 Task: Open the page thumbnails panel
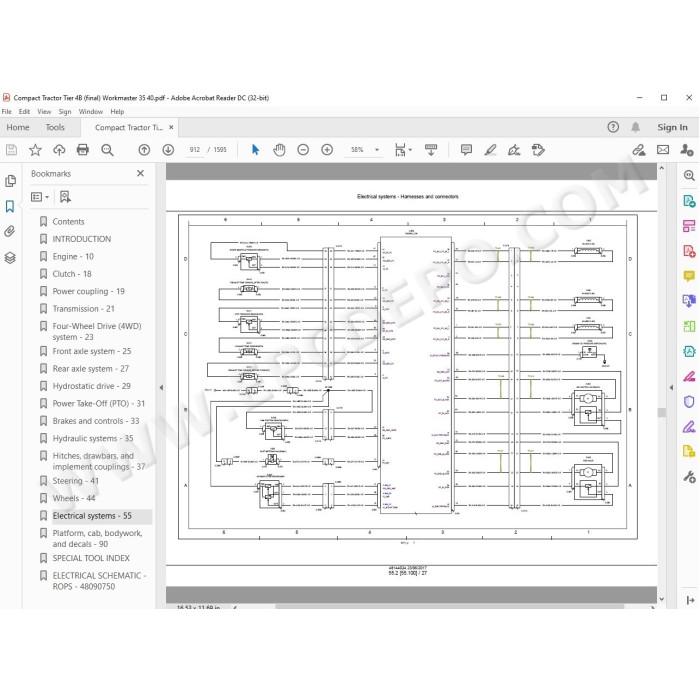pyautogui.click(x=10, y=181)
